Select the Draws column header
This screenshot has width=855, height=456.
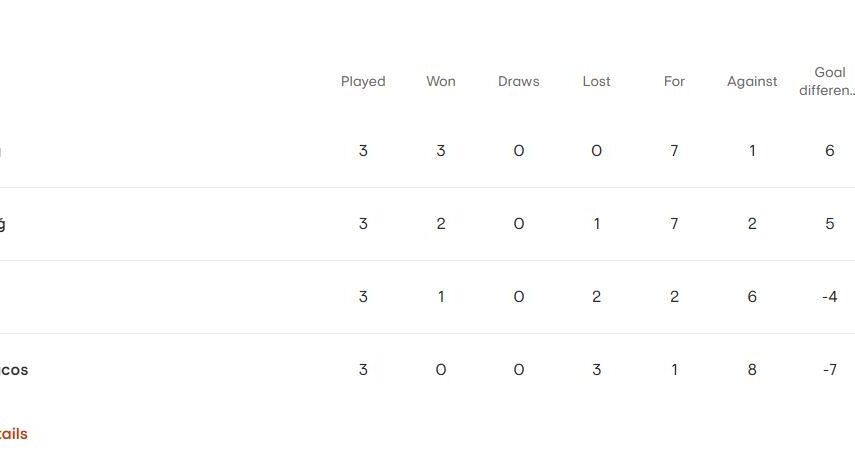click(x=518, y=82)
